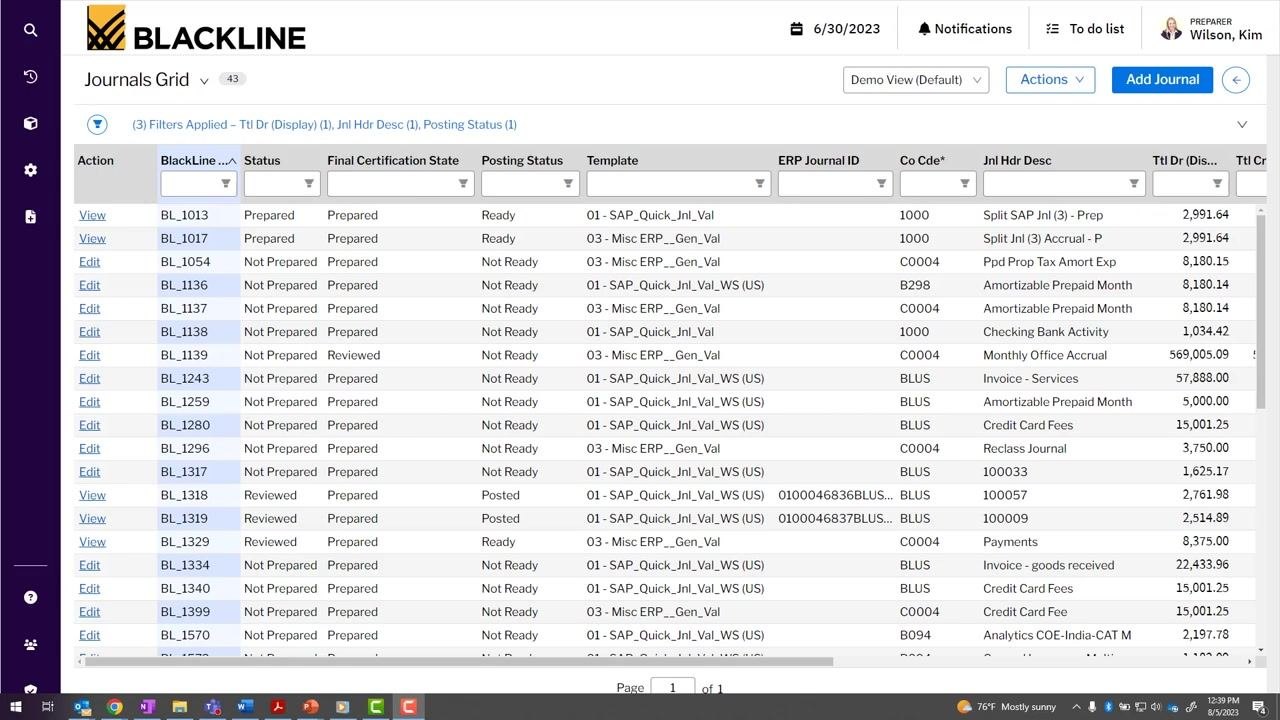Open Outlook from the taskbar
Screen dimensions: 1280x720
[x=82, y=707]
